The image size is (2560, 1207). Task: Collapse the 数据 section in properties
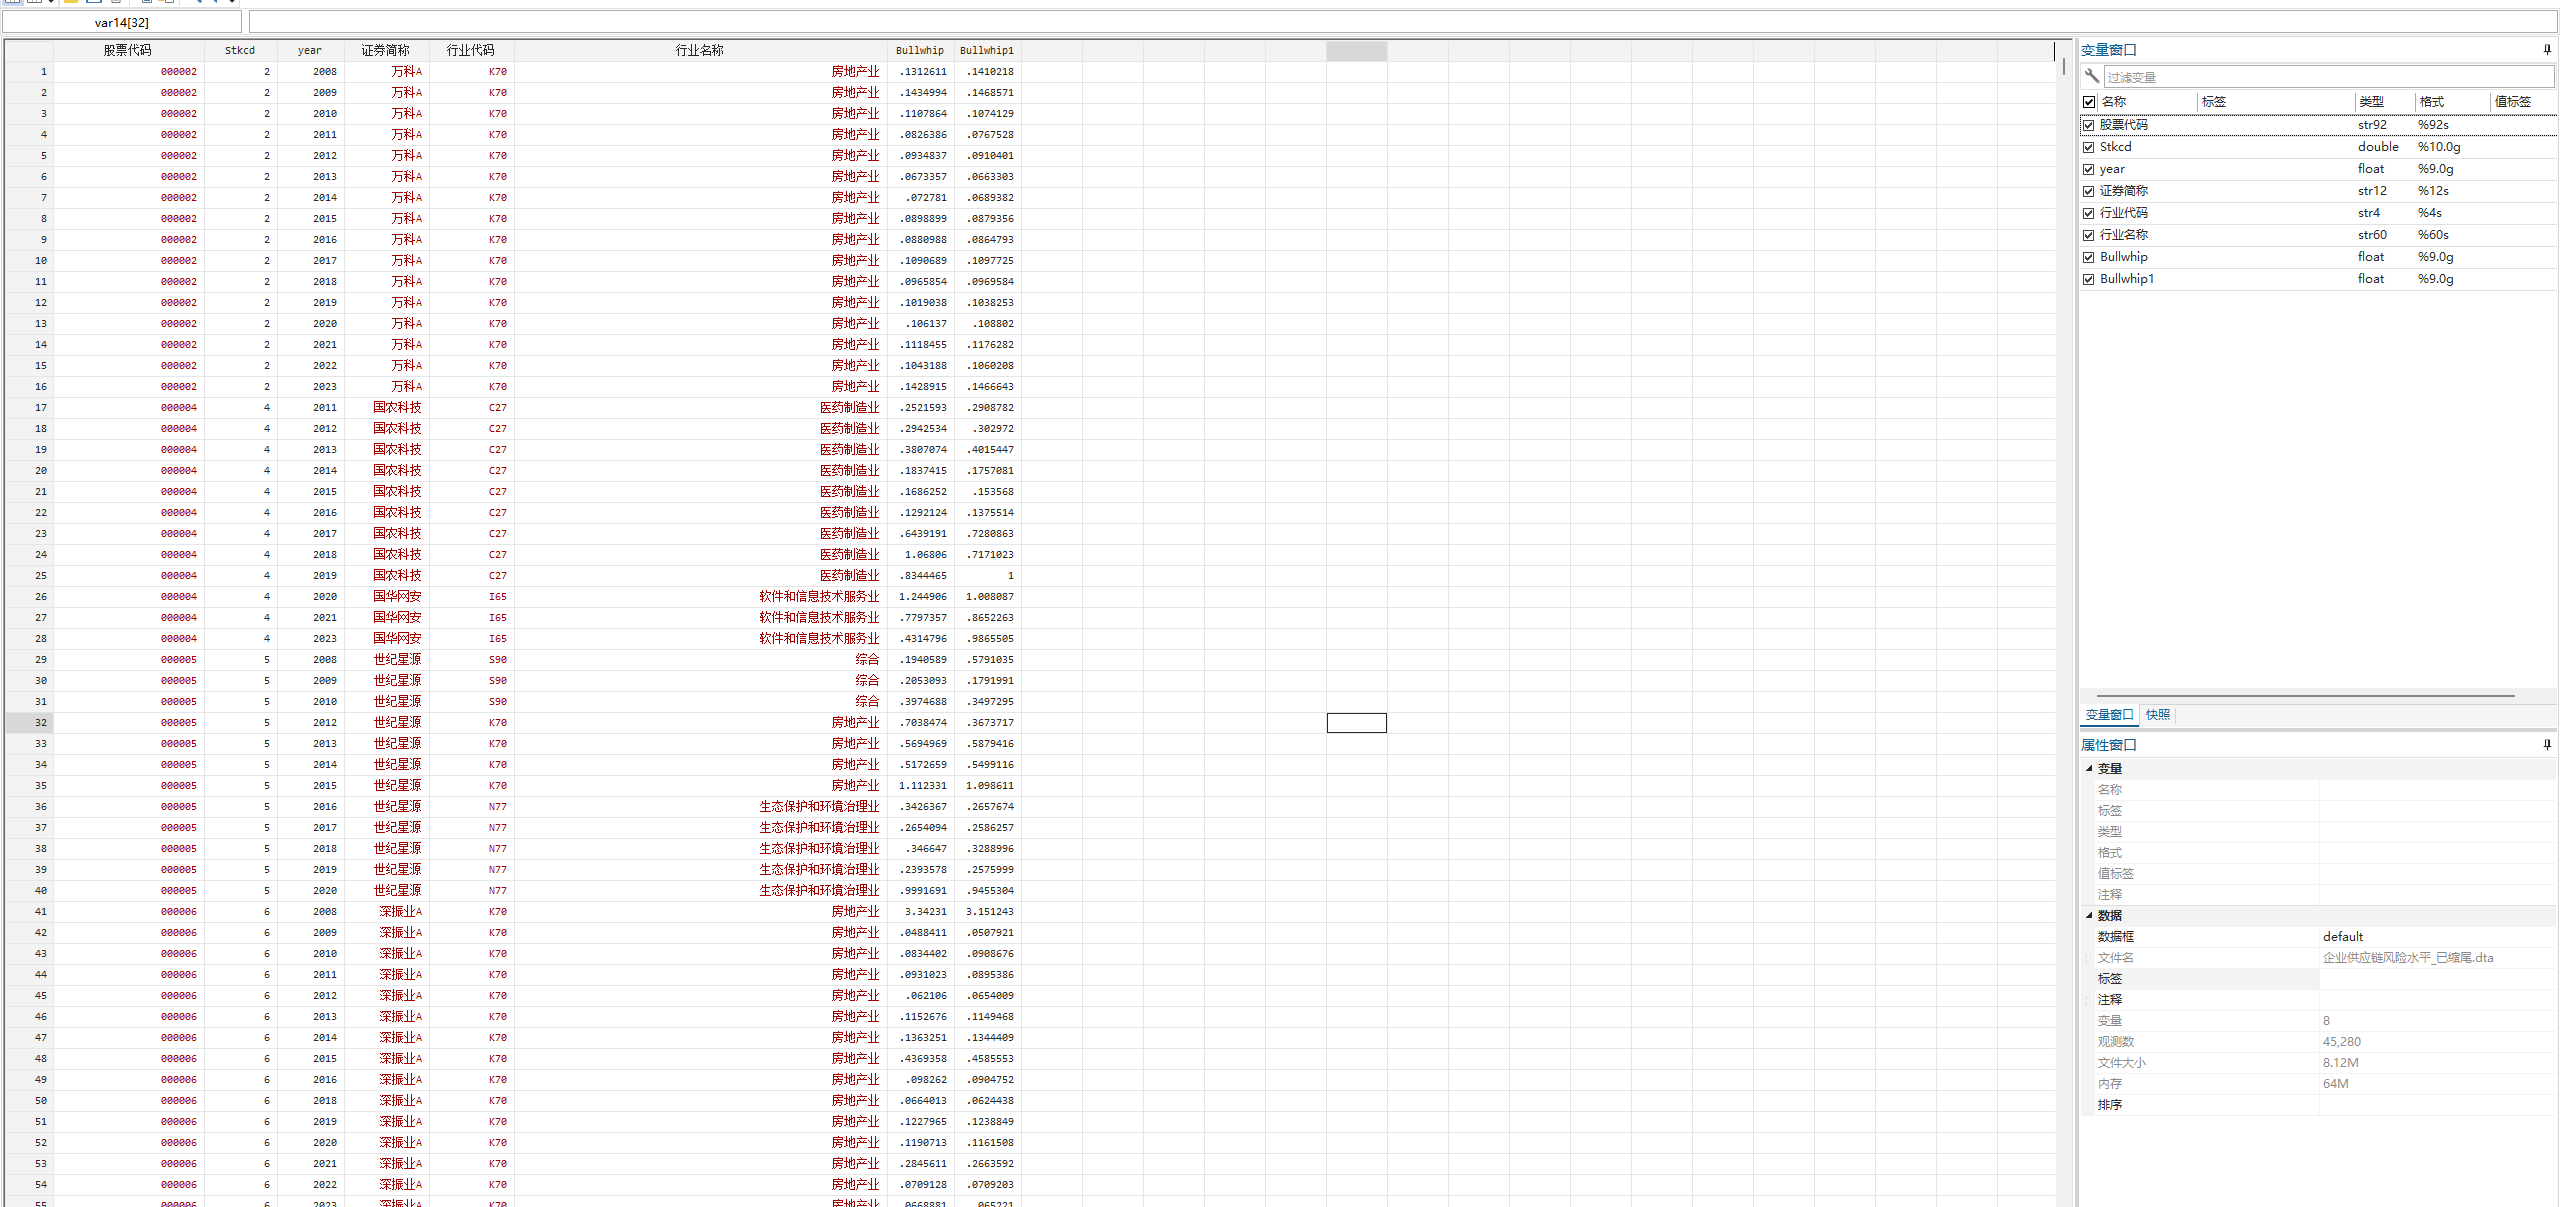(2089, 915)
